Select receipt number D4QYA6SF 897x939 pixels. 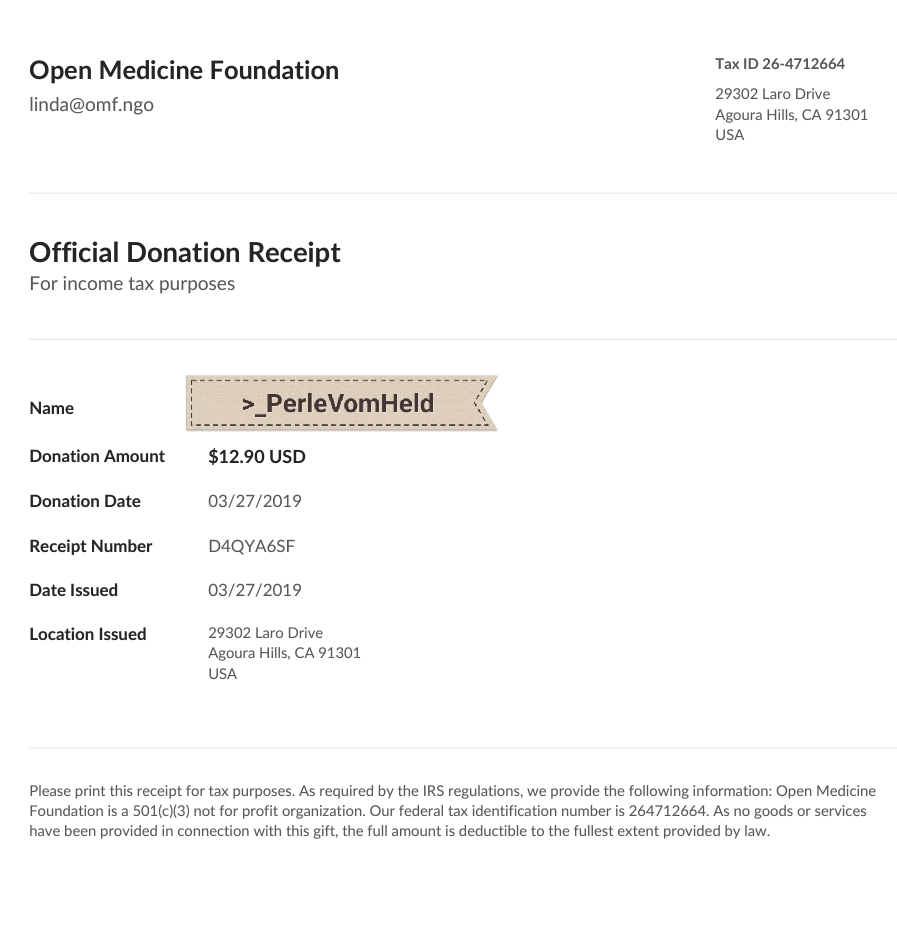(x=251, y=546)
